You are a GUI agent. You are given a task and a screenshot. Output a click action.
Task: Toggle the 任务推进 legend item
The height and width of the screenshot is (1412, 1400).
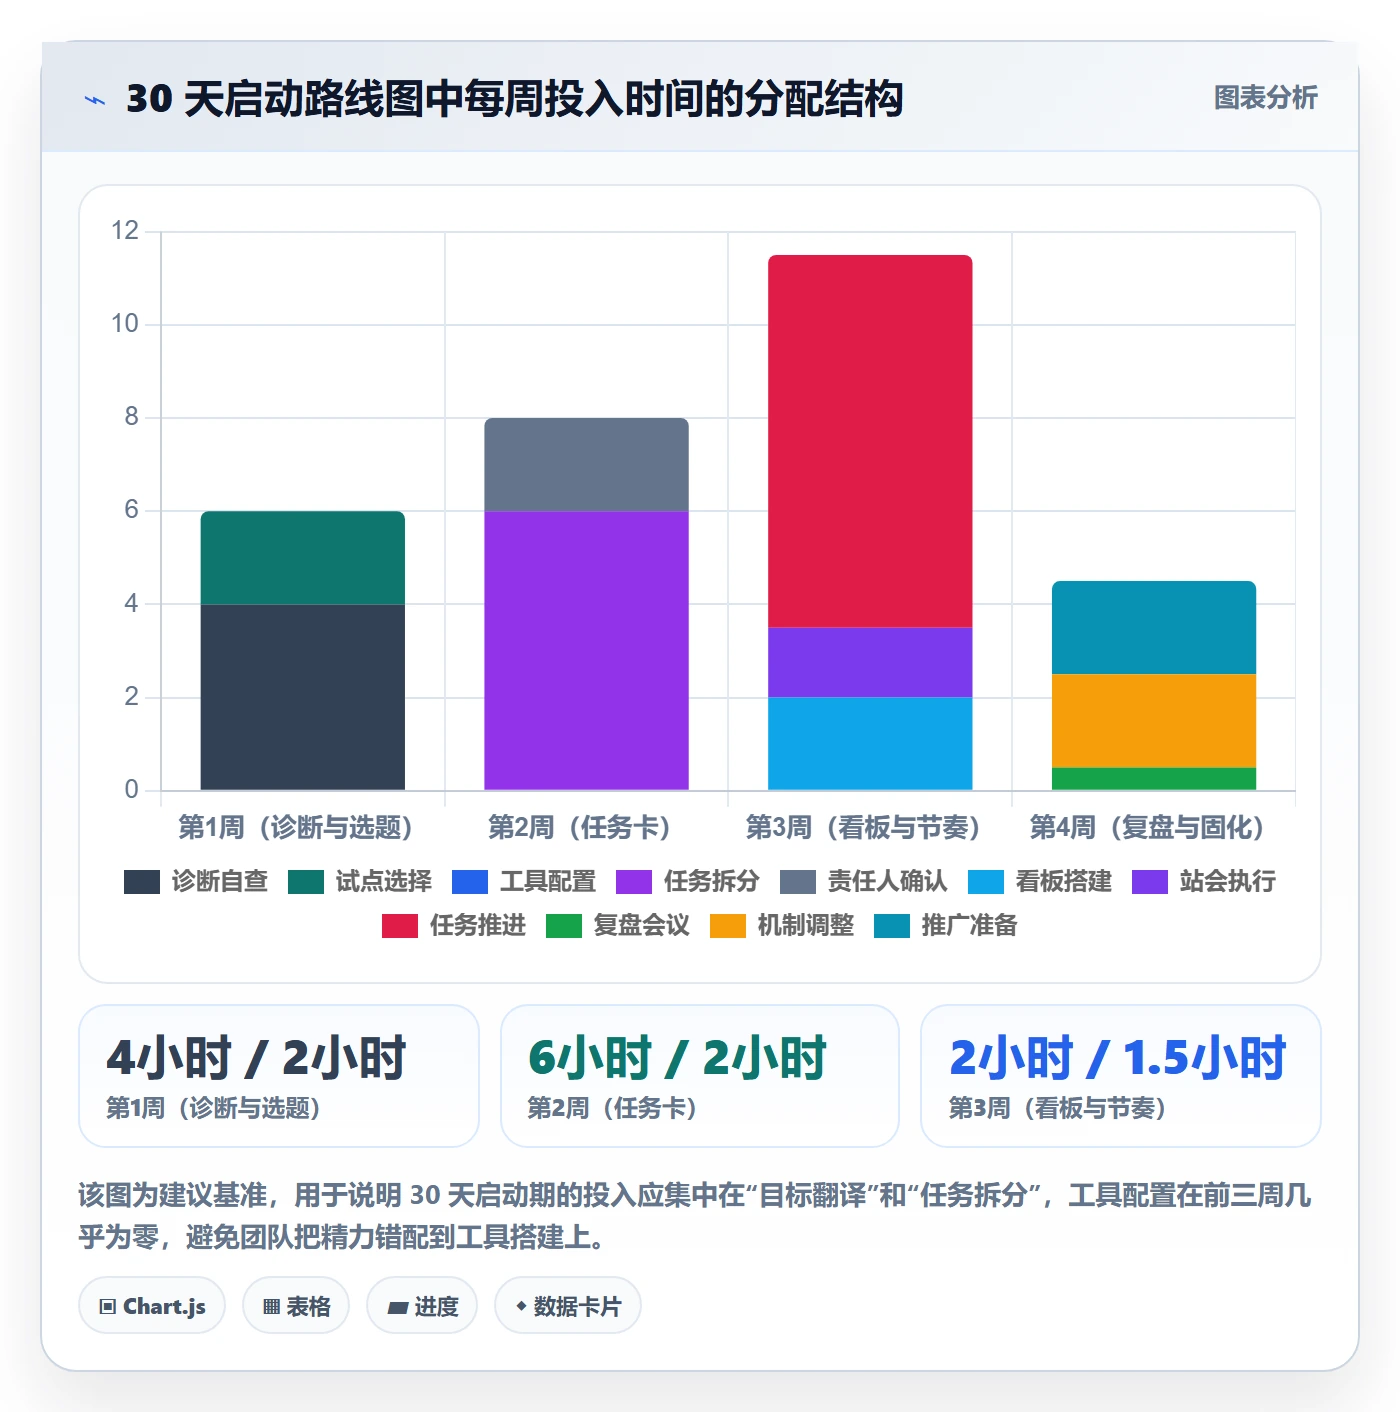coord(454,925)
